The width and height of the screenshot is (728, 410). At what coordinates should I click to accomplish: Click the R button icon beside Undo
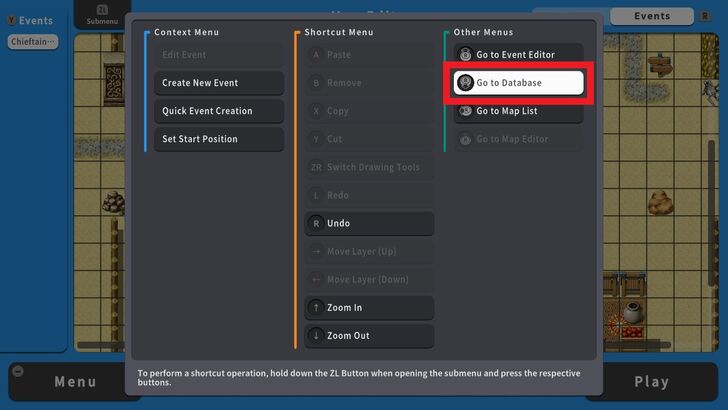click(x=317, y=223)
